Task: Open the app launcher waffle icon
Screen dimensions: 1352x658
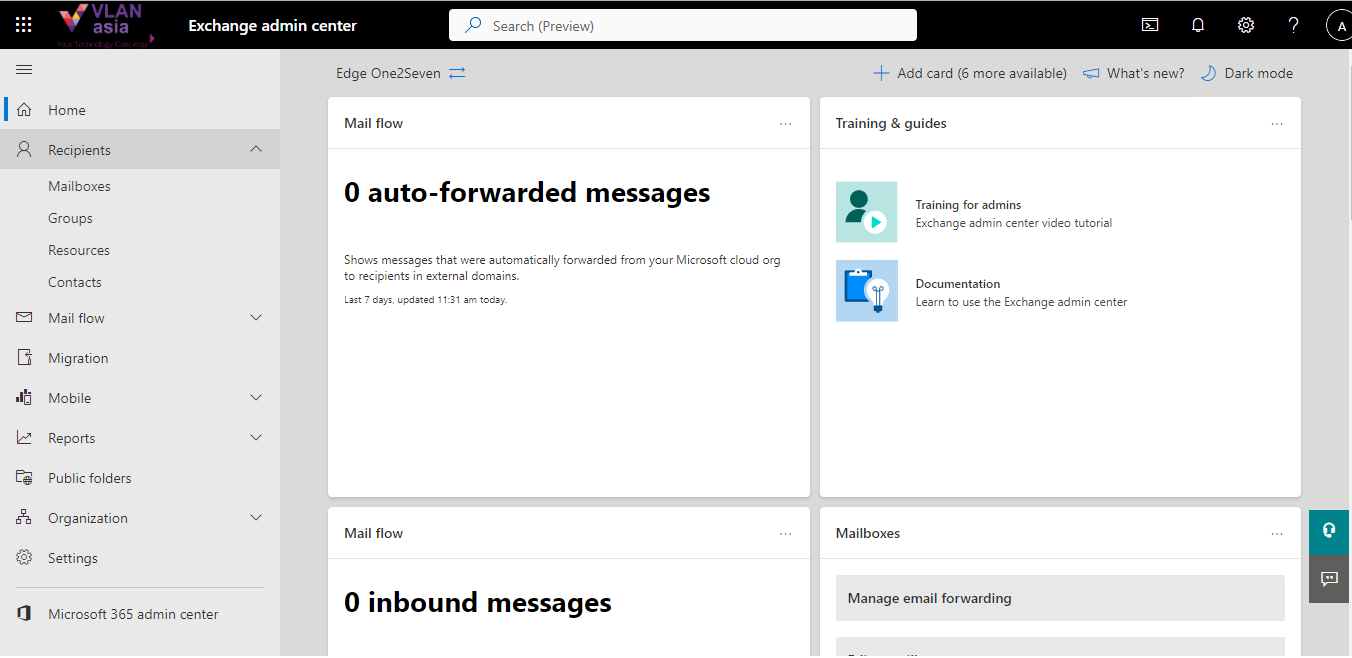Action: point(24,25)
